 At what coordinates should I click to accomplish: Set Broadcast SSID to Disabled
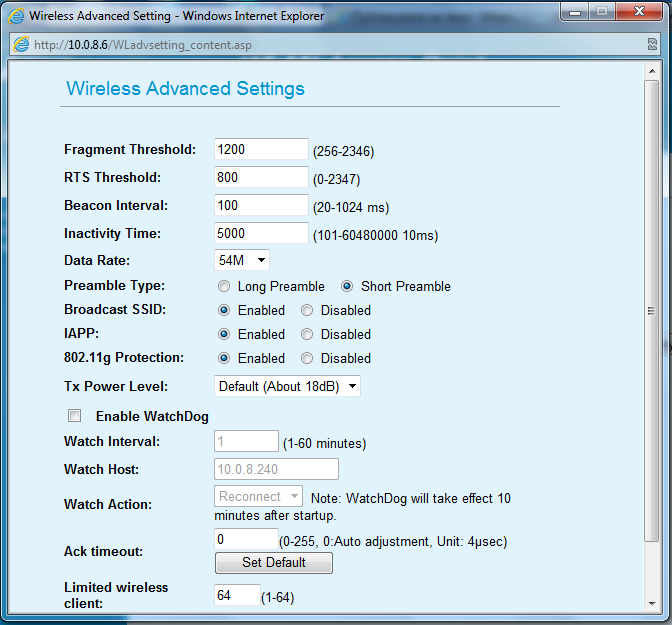click(307, 310)
